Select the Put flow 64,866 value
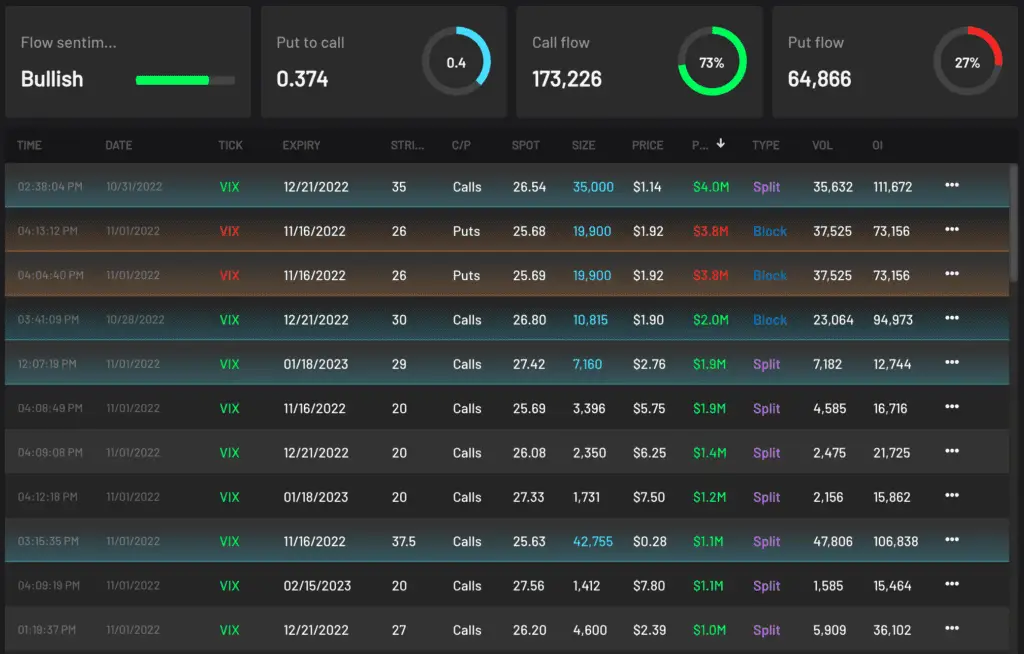Image resolution: width=1024 pixels, height=654 pixels. 819,79
